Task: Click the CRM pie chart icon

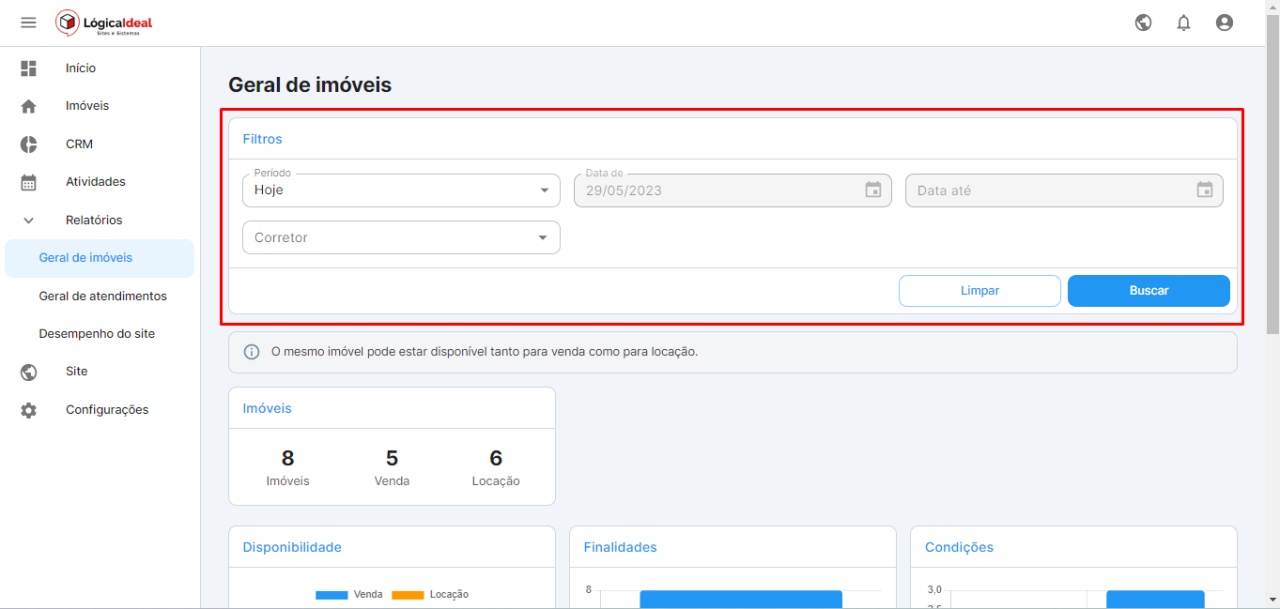Action: 29,144
